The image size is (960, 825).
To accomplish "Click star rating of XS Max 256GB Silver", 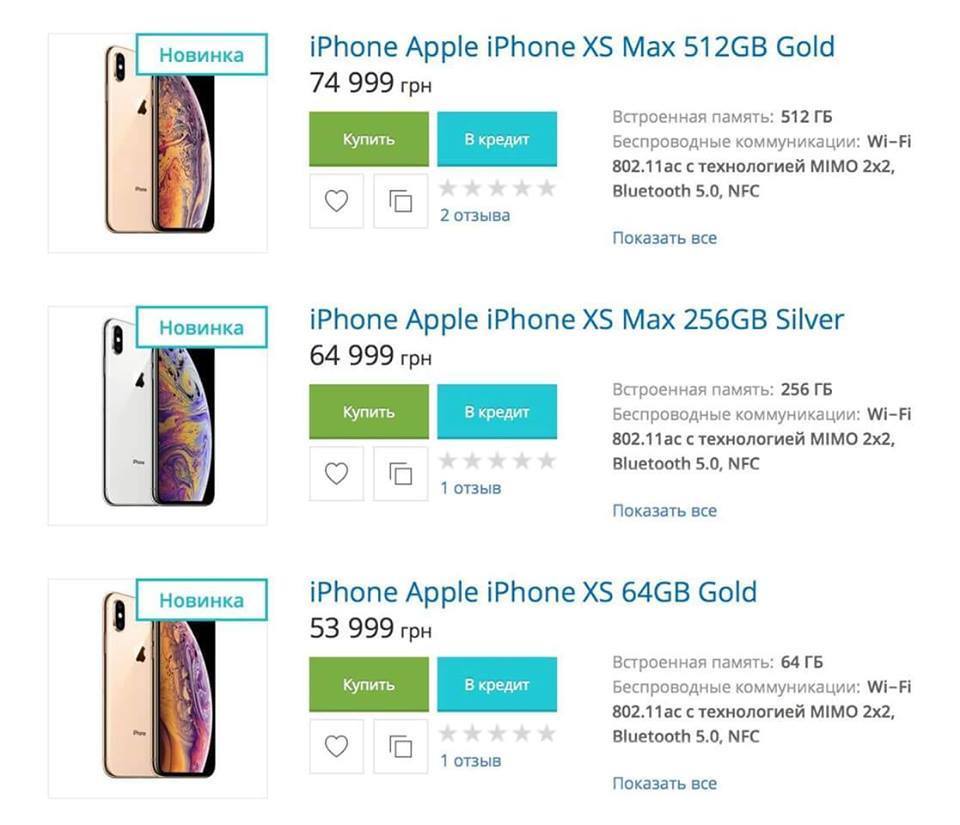I will [x=497, y=460].
